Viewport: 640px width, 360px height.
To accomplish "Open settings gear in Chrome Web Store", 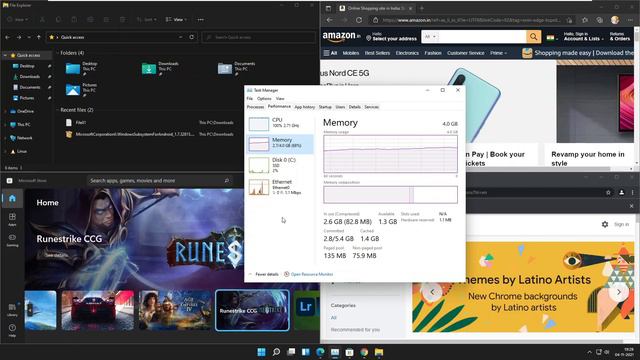I will [605, 224].
